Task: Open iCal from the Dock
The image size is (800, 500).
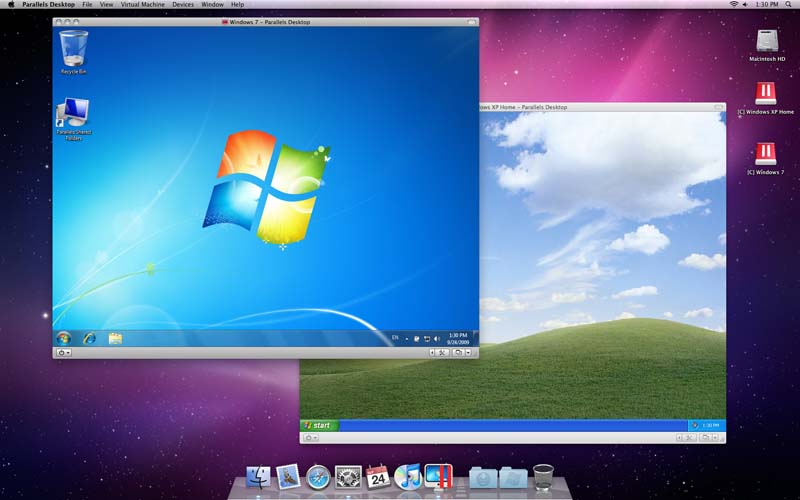Action: tap(378, 477)
